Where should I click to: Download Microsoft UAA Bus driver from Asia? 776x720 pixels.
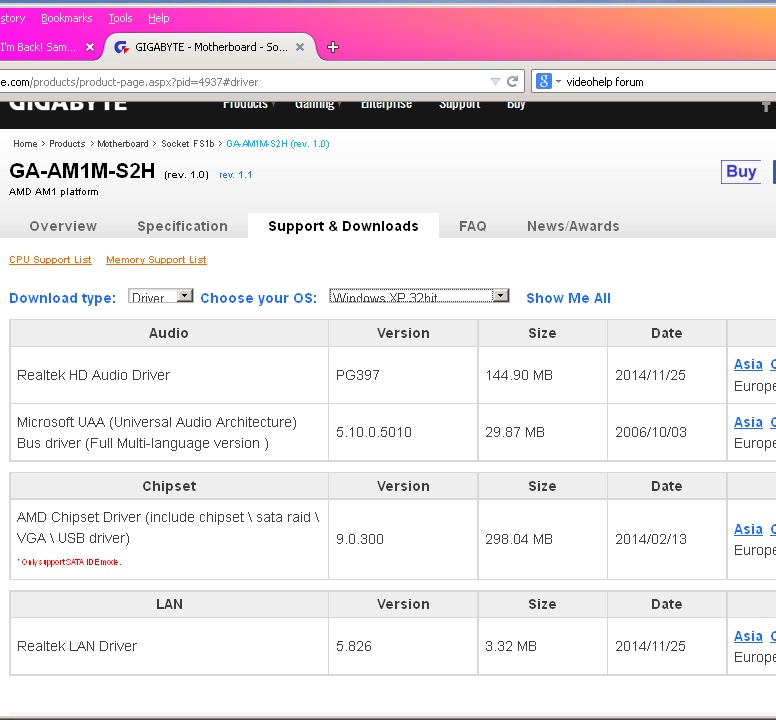coord(748,422)
